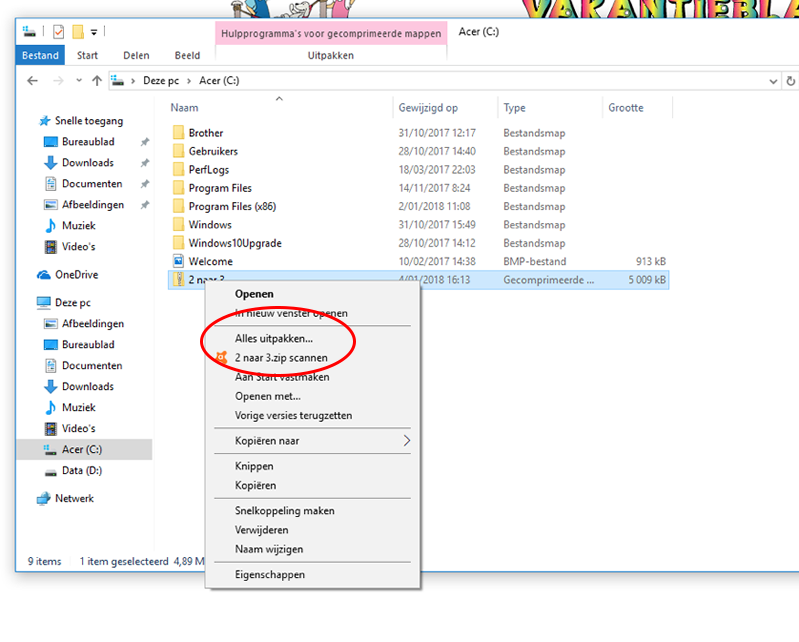Refresh the current folder view

[791, 81]
